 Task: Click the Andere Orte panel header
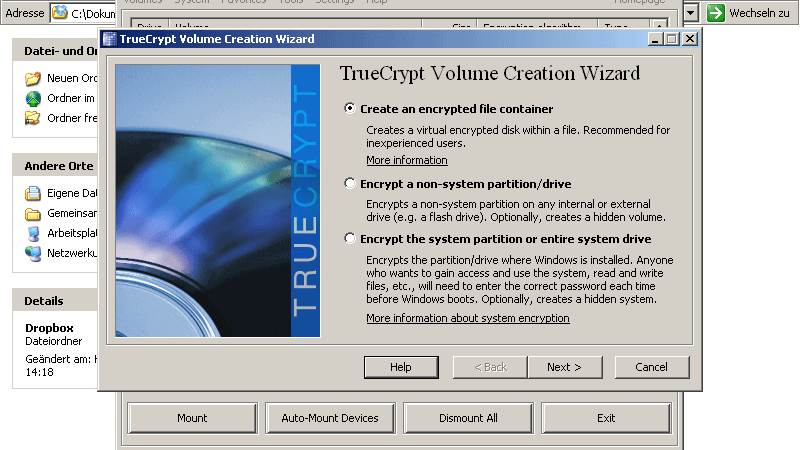[x=55, y=166]
